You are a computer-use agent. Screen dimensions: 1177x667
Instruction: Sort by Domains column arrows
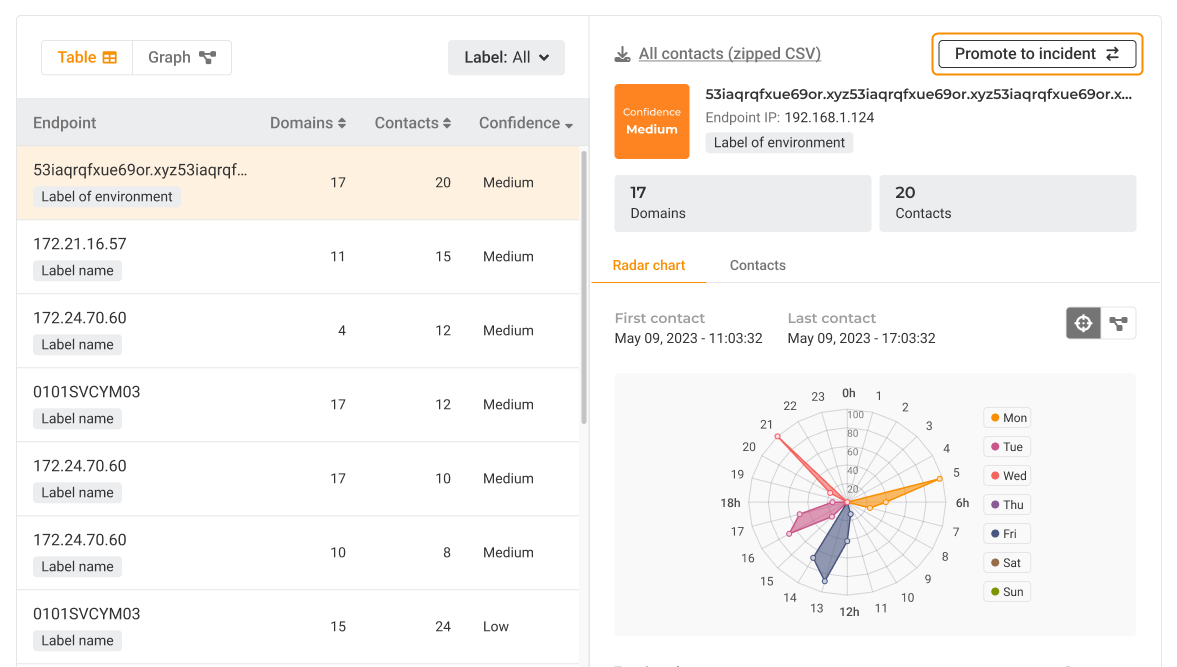click(x=342, y=123)
